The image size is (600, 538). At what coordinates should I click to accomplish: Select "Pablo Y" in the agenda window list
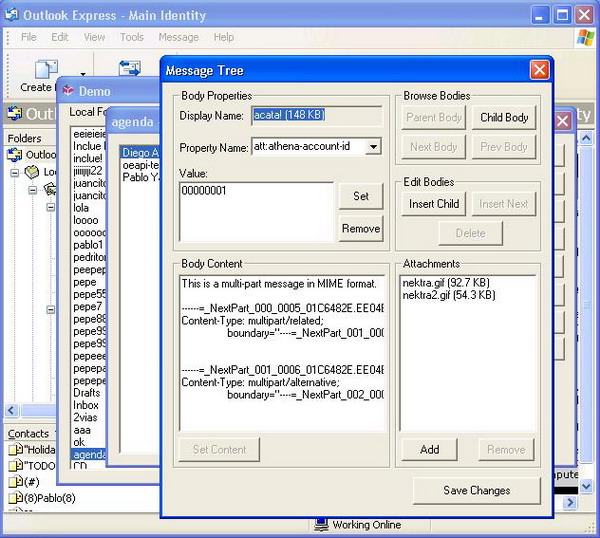click(140, 177)
